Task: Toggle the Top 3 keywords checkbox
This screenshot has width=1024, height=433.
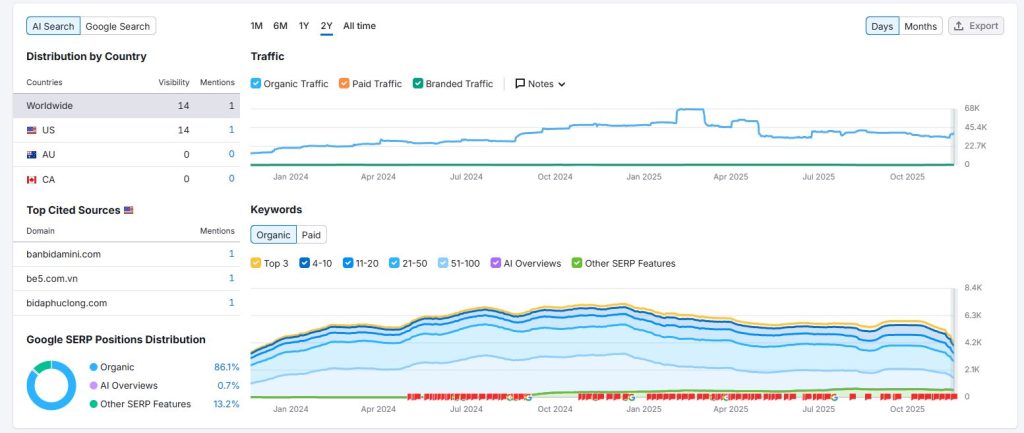Action: pyautogui.click(x=256, y=263)
